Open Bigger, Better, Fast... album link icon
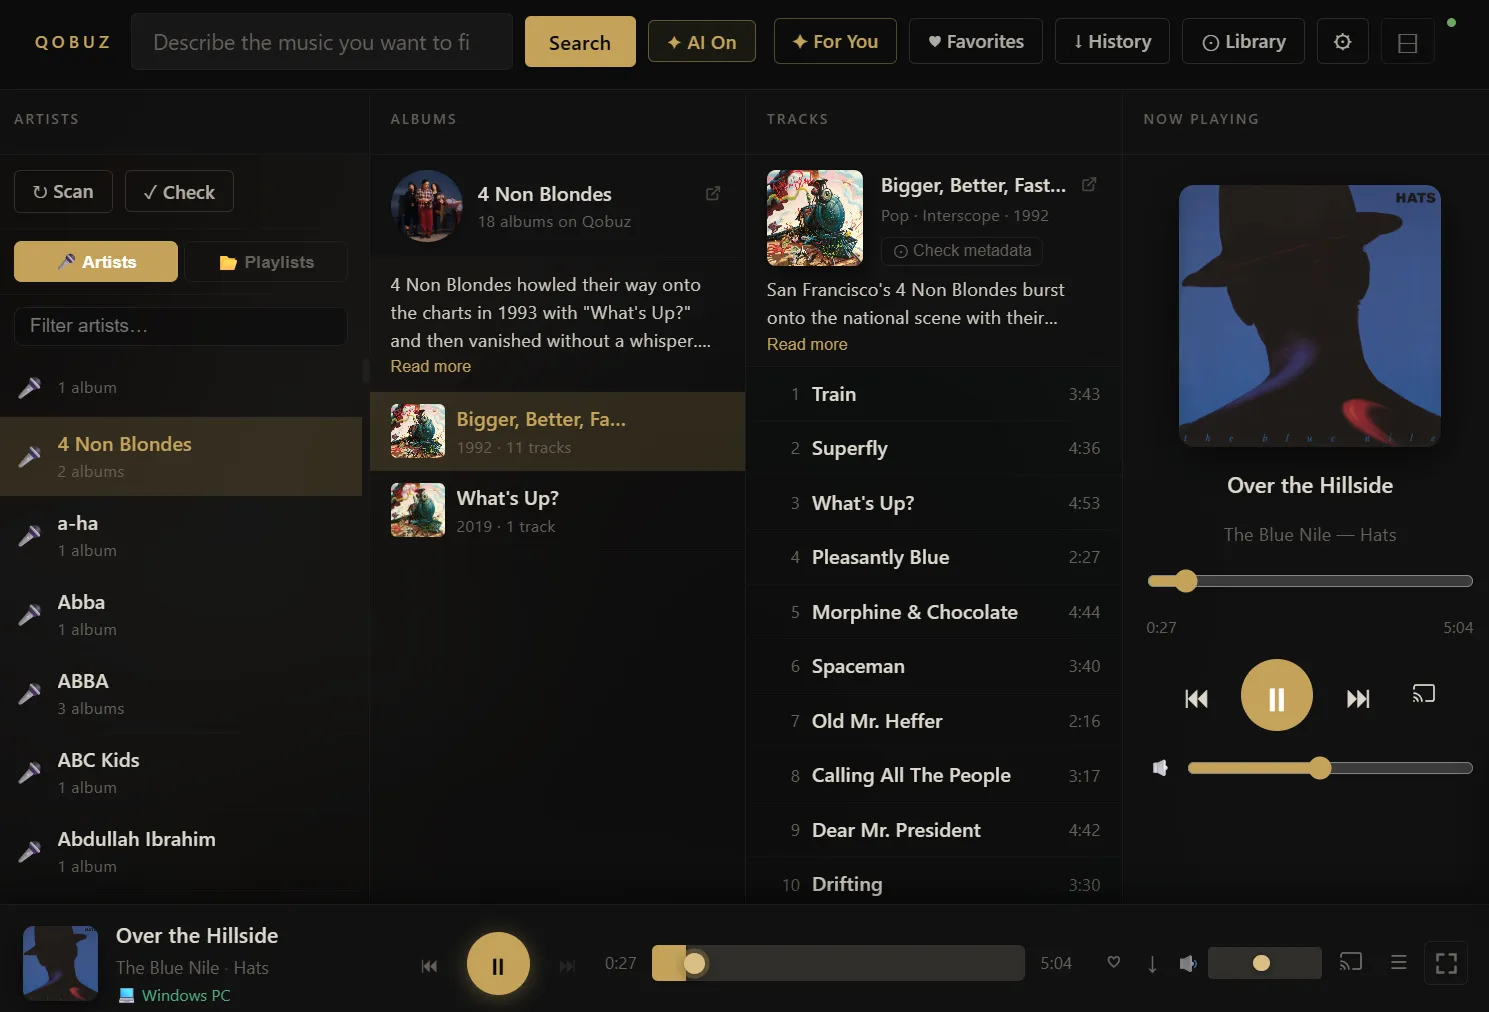 (1089, 184)
